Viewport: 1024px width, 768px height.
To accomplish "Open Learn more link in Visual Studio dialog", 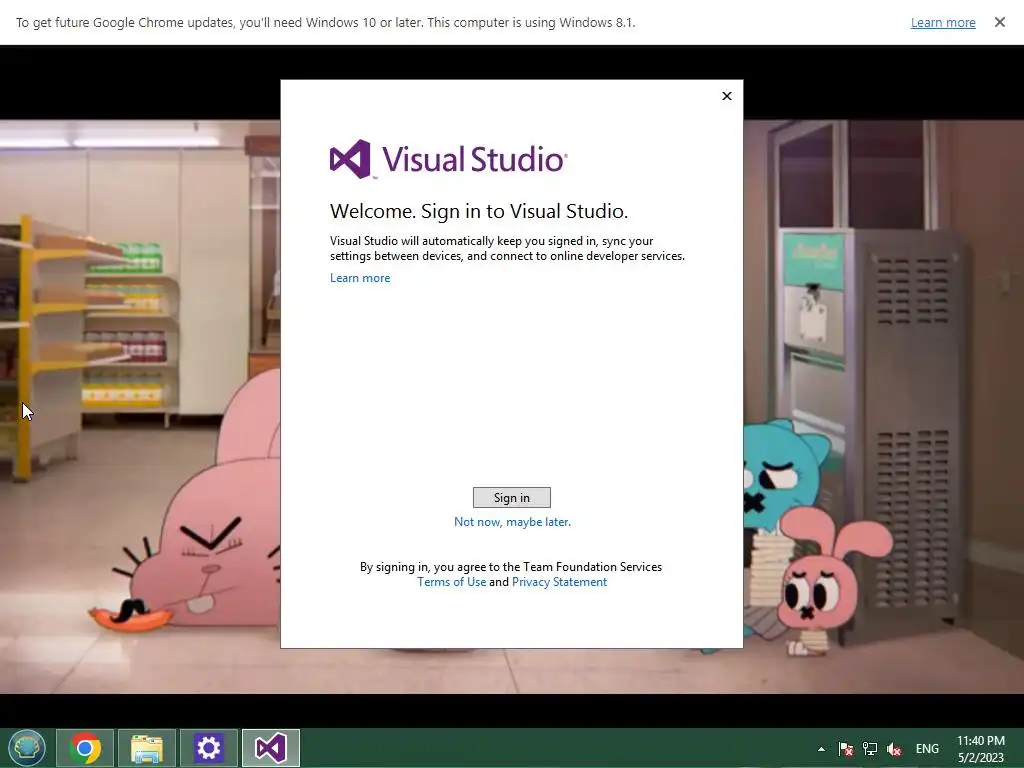I will (360, 278).
